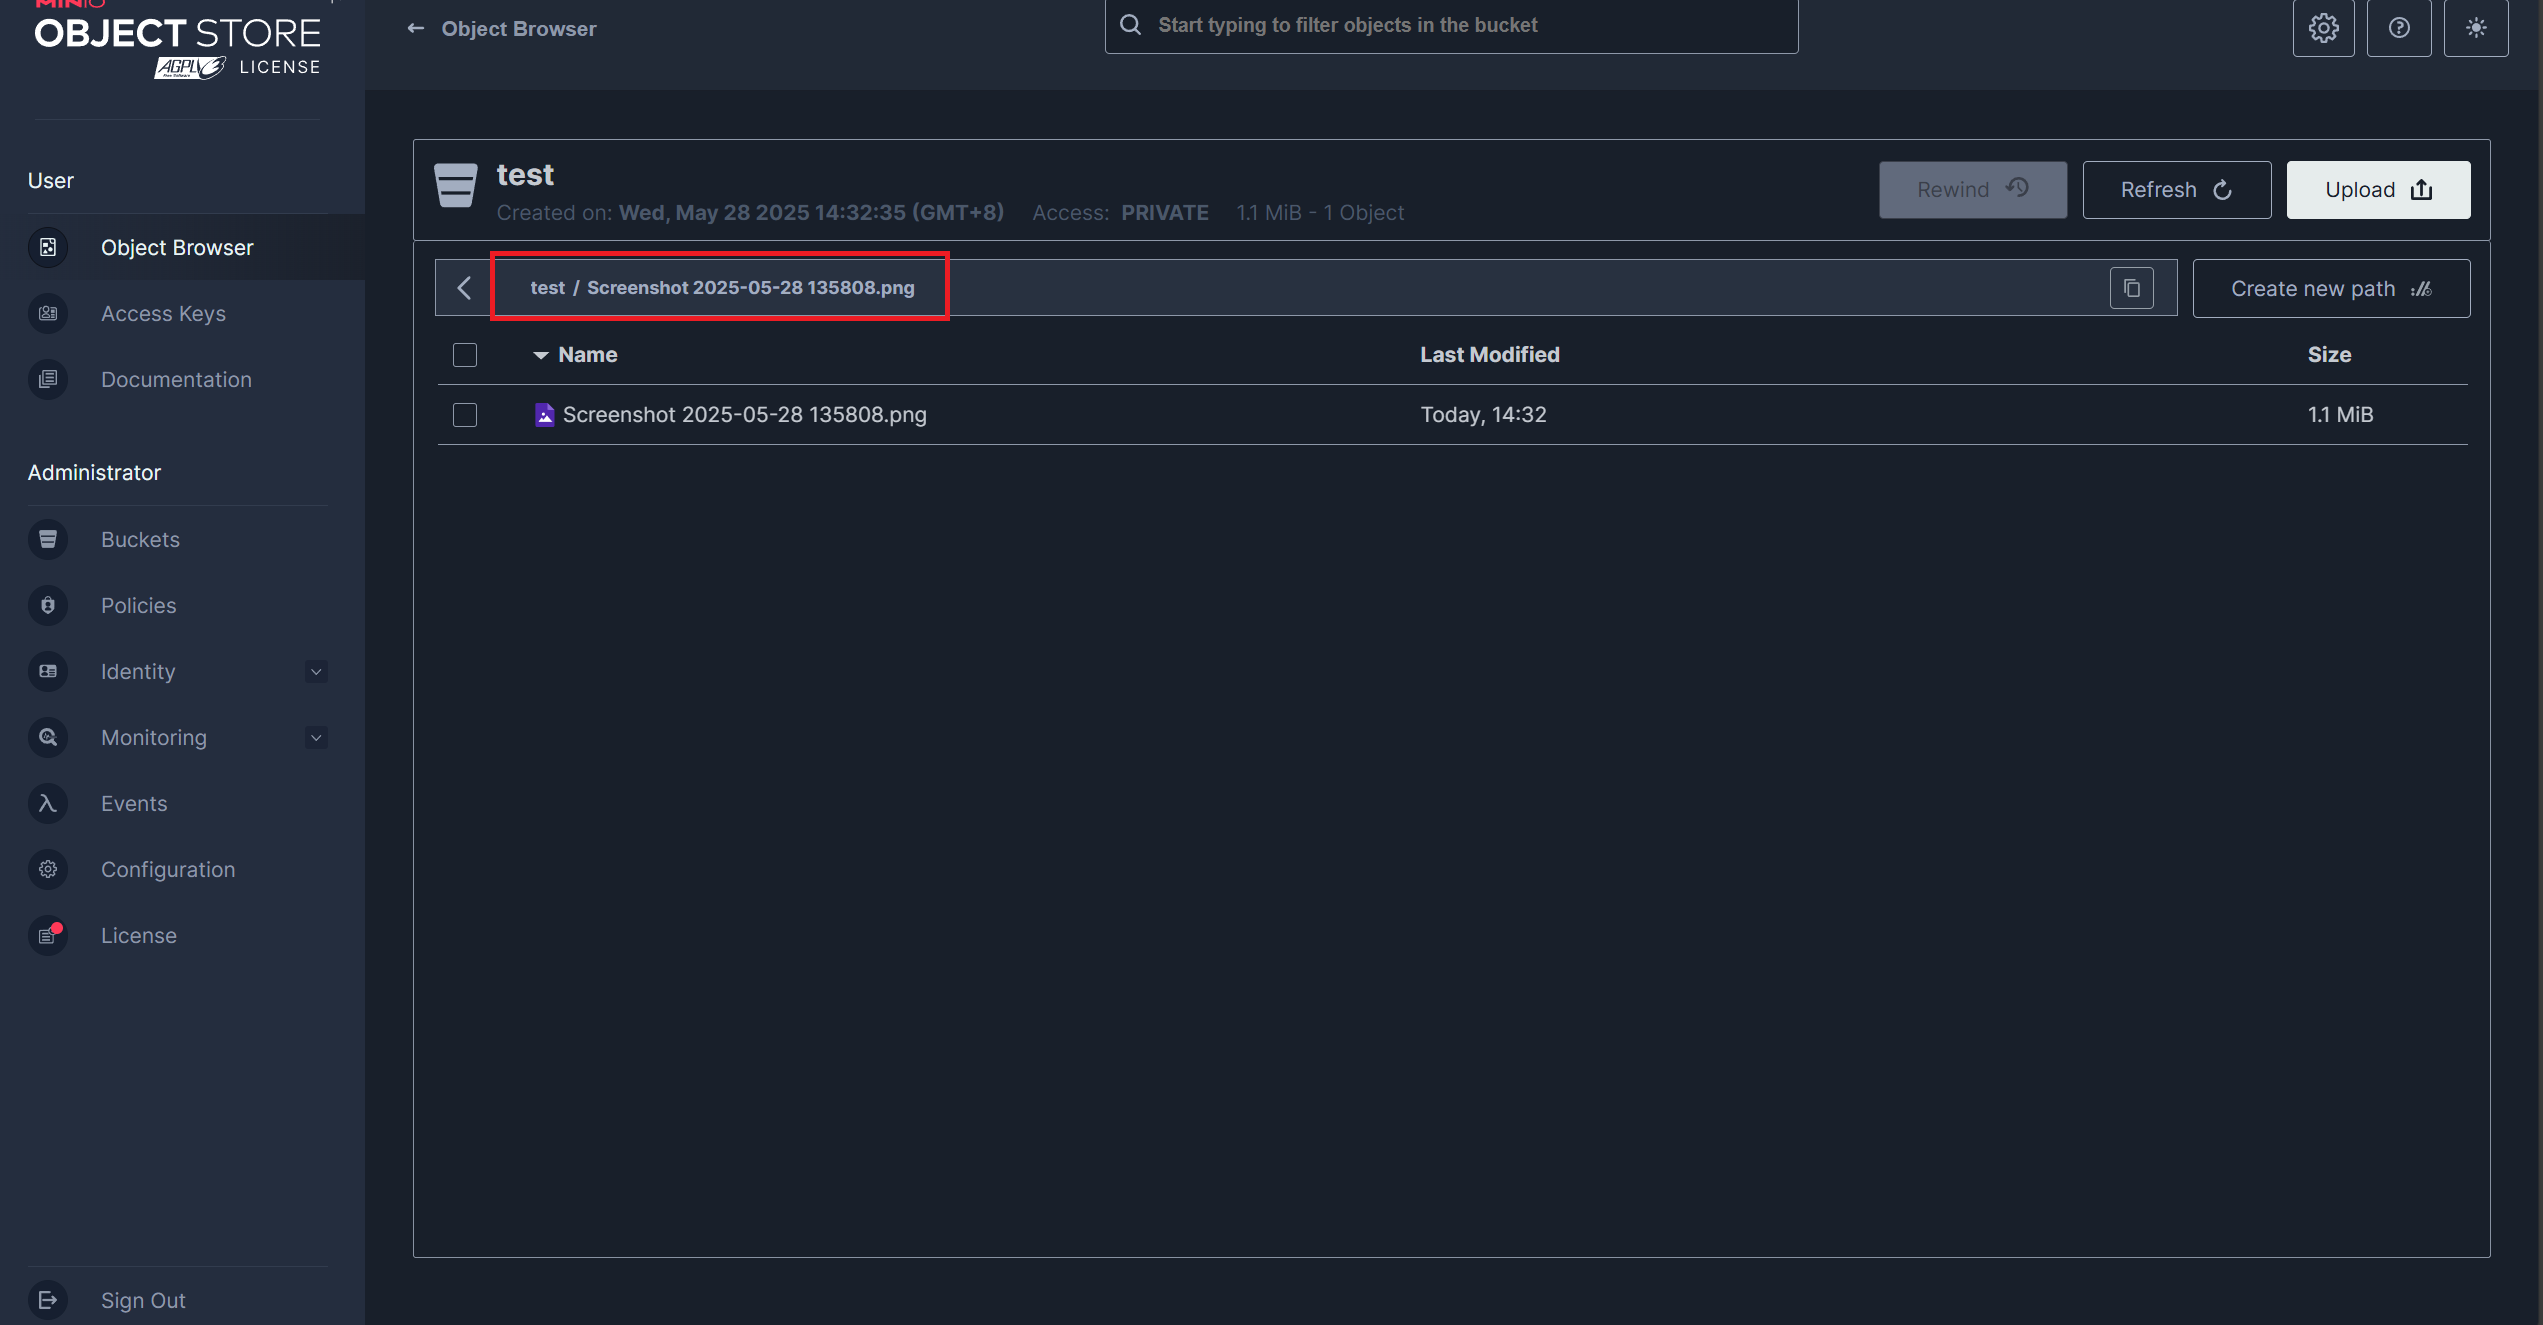Image resolution: width=2543 pixels, height=1325 pixels.
Task: Click the Identity sidebar icon
Action: (48, 671)
